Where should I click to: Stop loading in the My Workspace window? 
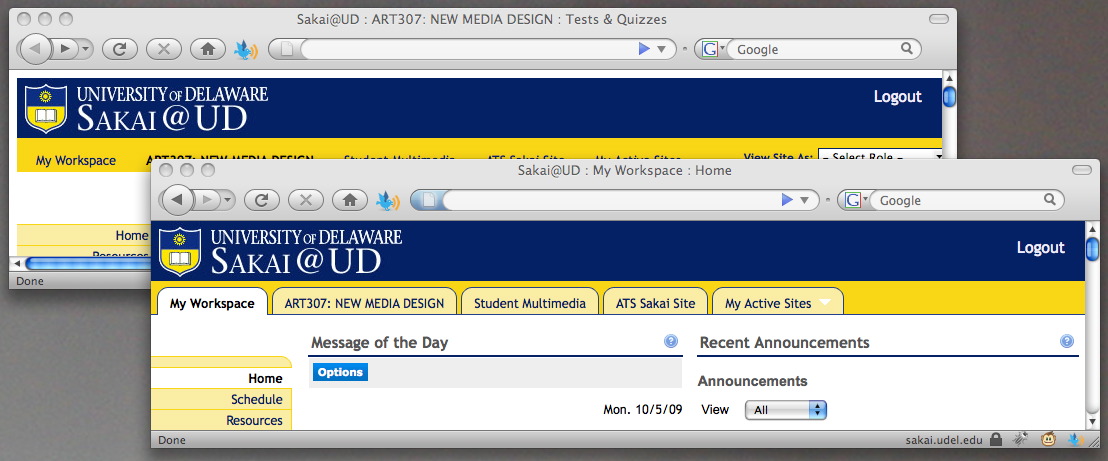[306, 200]
